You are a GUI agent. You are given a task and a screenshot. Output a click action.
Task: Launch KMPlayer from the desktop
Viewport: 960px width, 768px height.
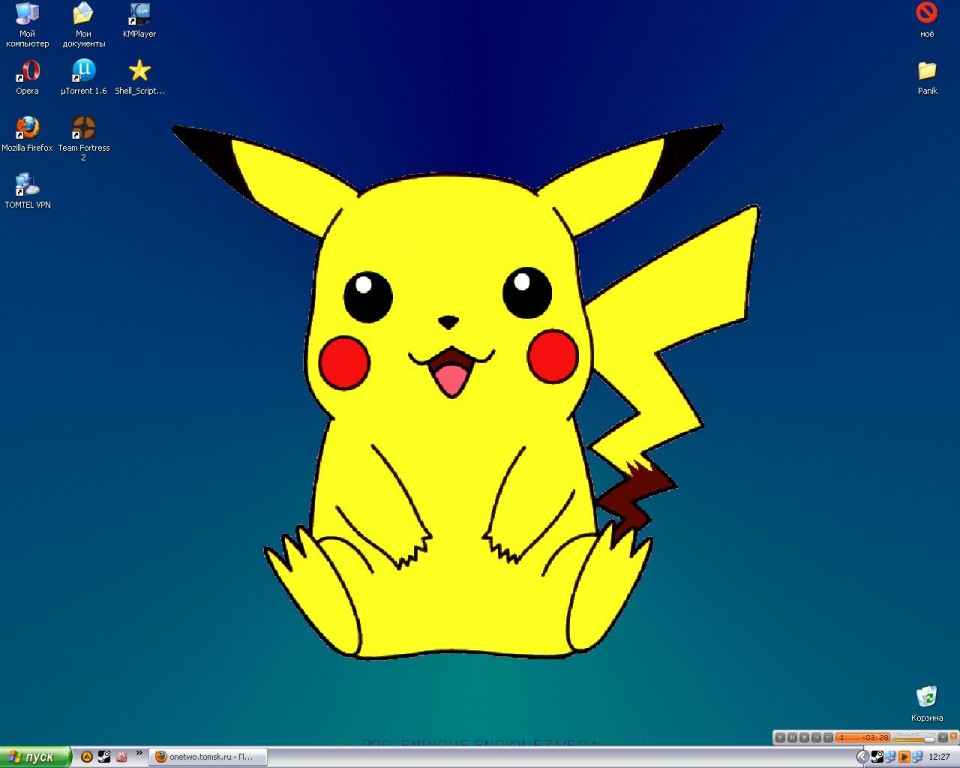[x=140, y=20]
